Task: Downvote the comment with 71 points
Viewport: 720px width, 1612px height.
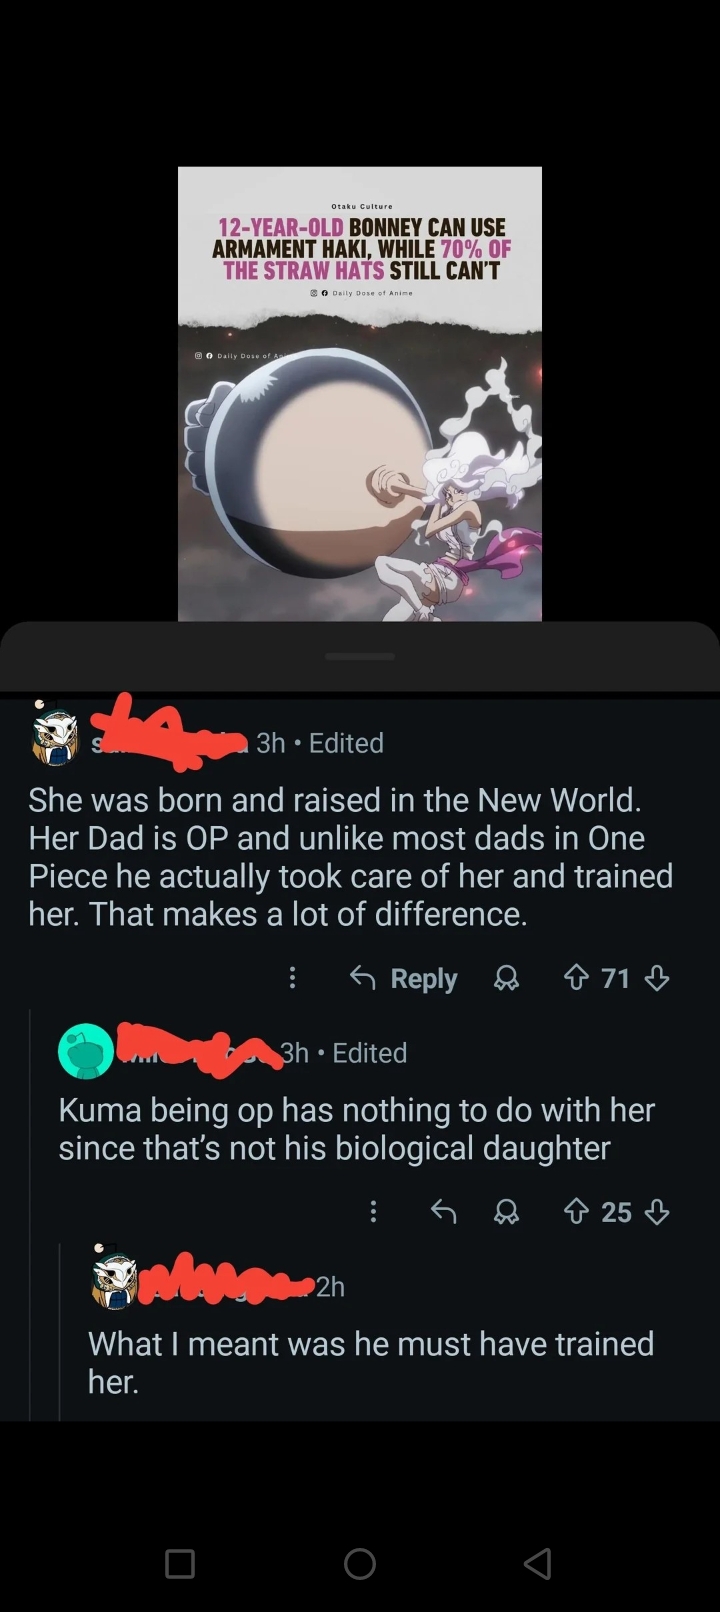Action: tap(657, 977)
